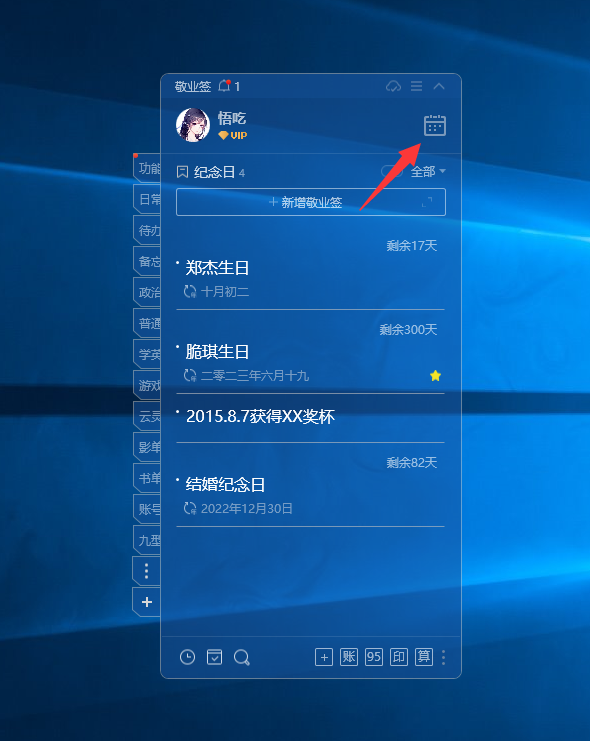Toggle the switch beside 全部
Image resolution: width=590 pixels, height=741 pixels.
tap(391, 172)
